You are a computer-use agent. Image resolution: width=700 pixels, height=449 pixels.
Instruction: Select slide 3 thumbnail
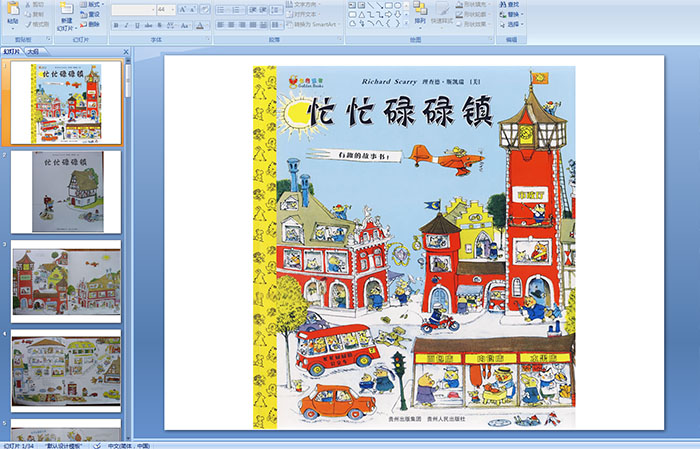pyautogui.click(x=66, y=282)
